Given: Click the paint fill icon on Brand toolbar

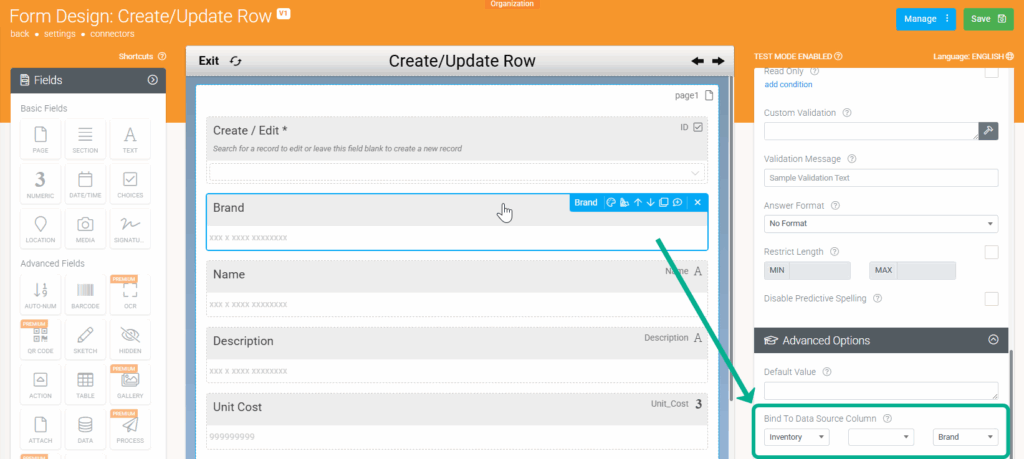Looking at the screenshot, I should point(624,202).
